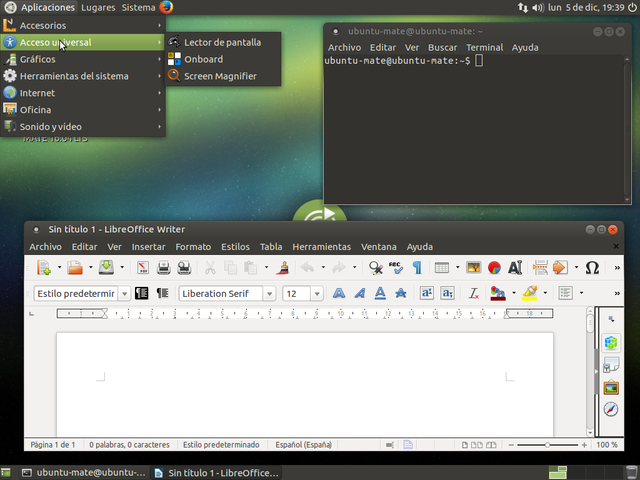Open the sidebar Properties deck
The image size is (640, 480).
pyautogui.click(x=611, y=342)
